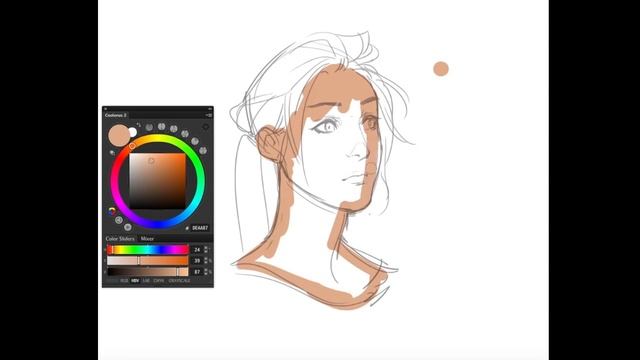Viewport: 640px width, 360px height.
Task: Switch sliders to LAB mode
Action: (x=146, y=281)
